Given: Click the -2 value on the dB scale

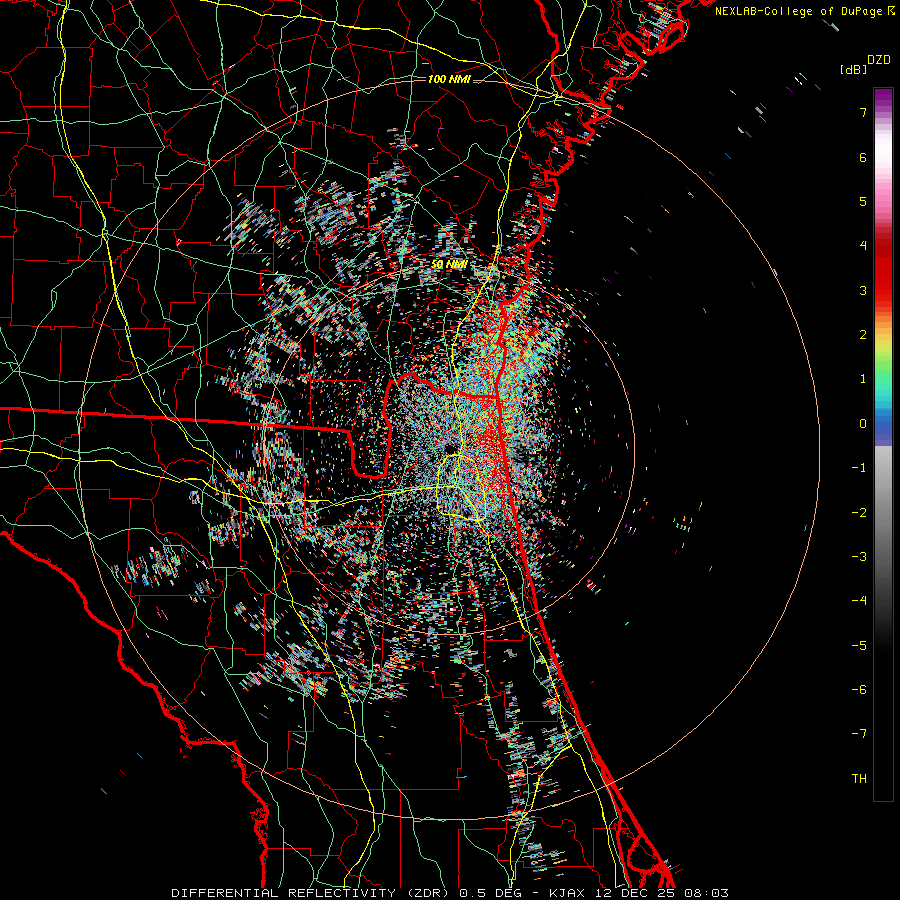Looking at the screenshot, I should pos(859,513).
